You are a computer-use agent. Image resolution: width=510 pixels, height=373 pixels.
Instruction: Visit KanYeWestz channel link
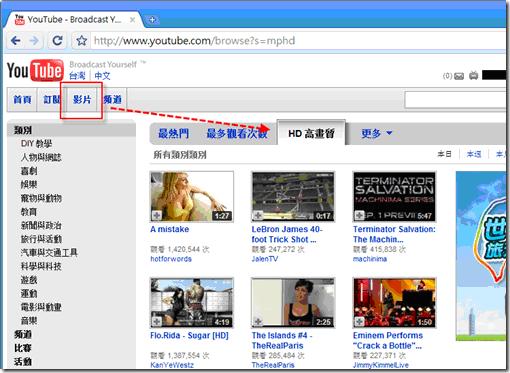tap(172, 365)
